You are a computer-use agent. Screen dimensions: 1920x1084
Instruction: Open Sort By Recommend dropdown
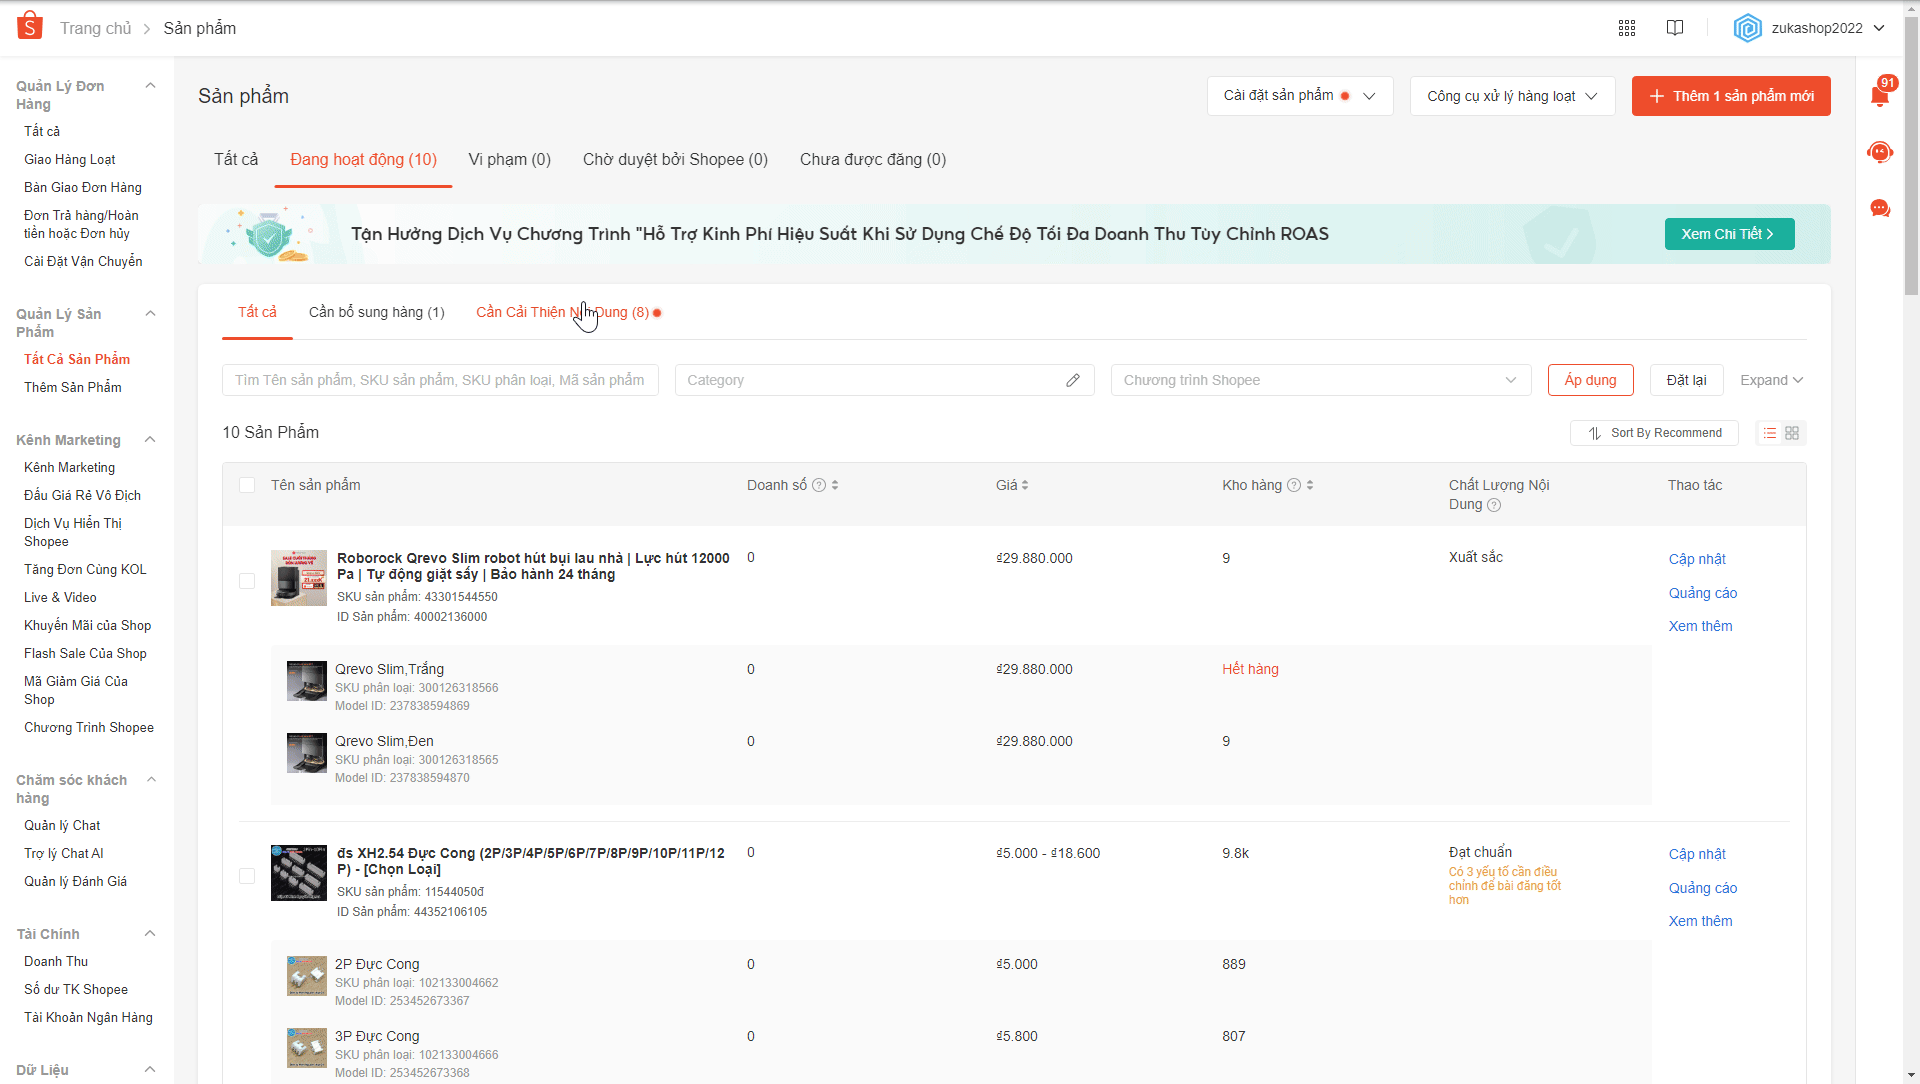1654,433
